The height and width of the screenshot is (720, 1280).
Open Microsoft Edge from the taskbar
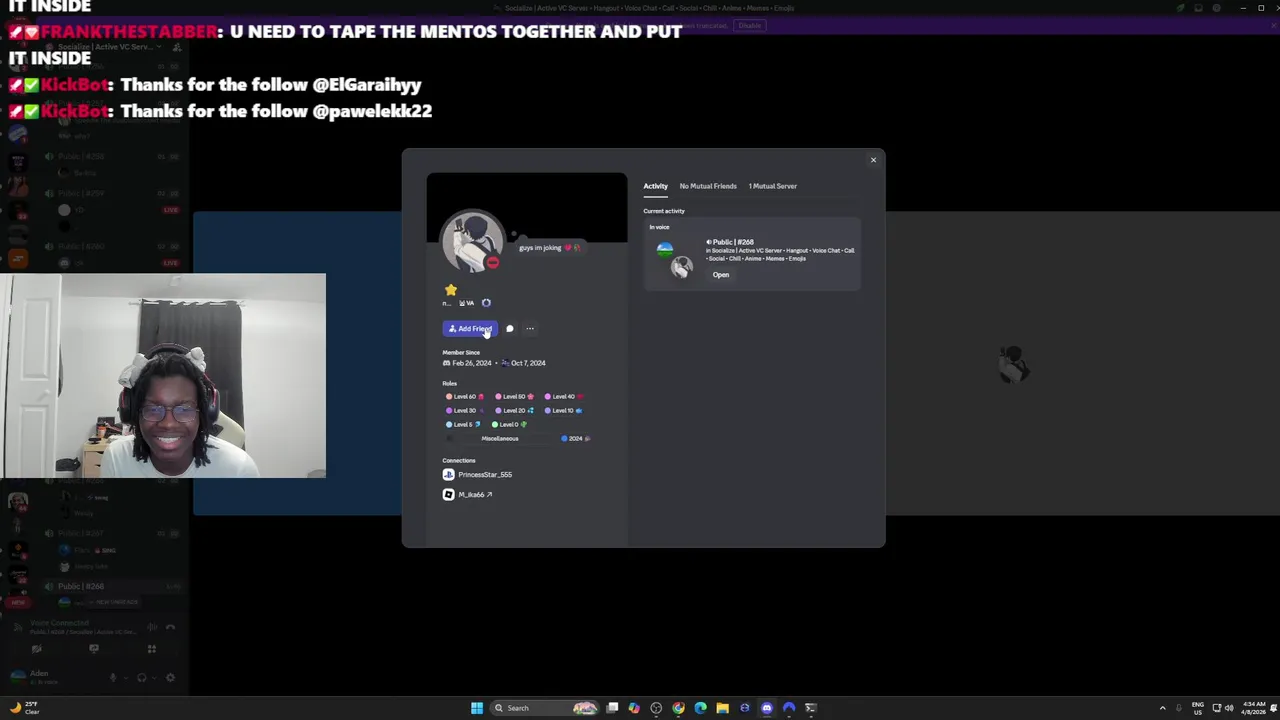(x=700, y=708)
